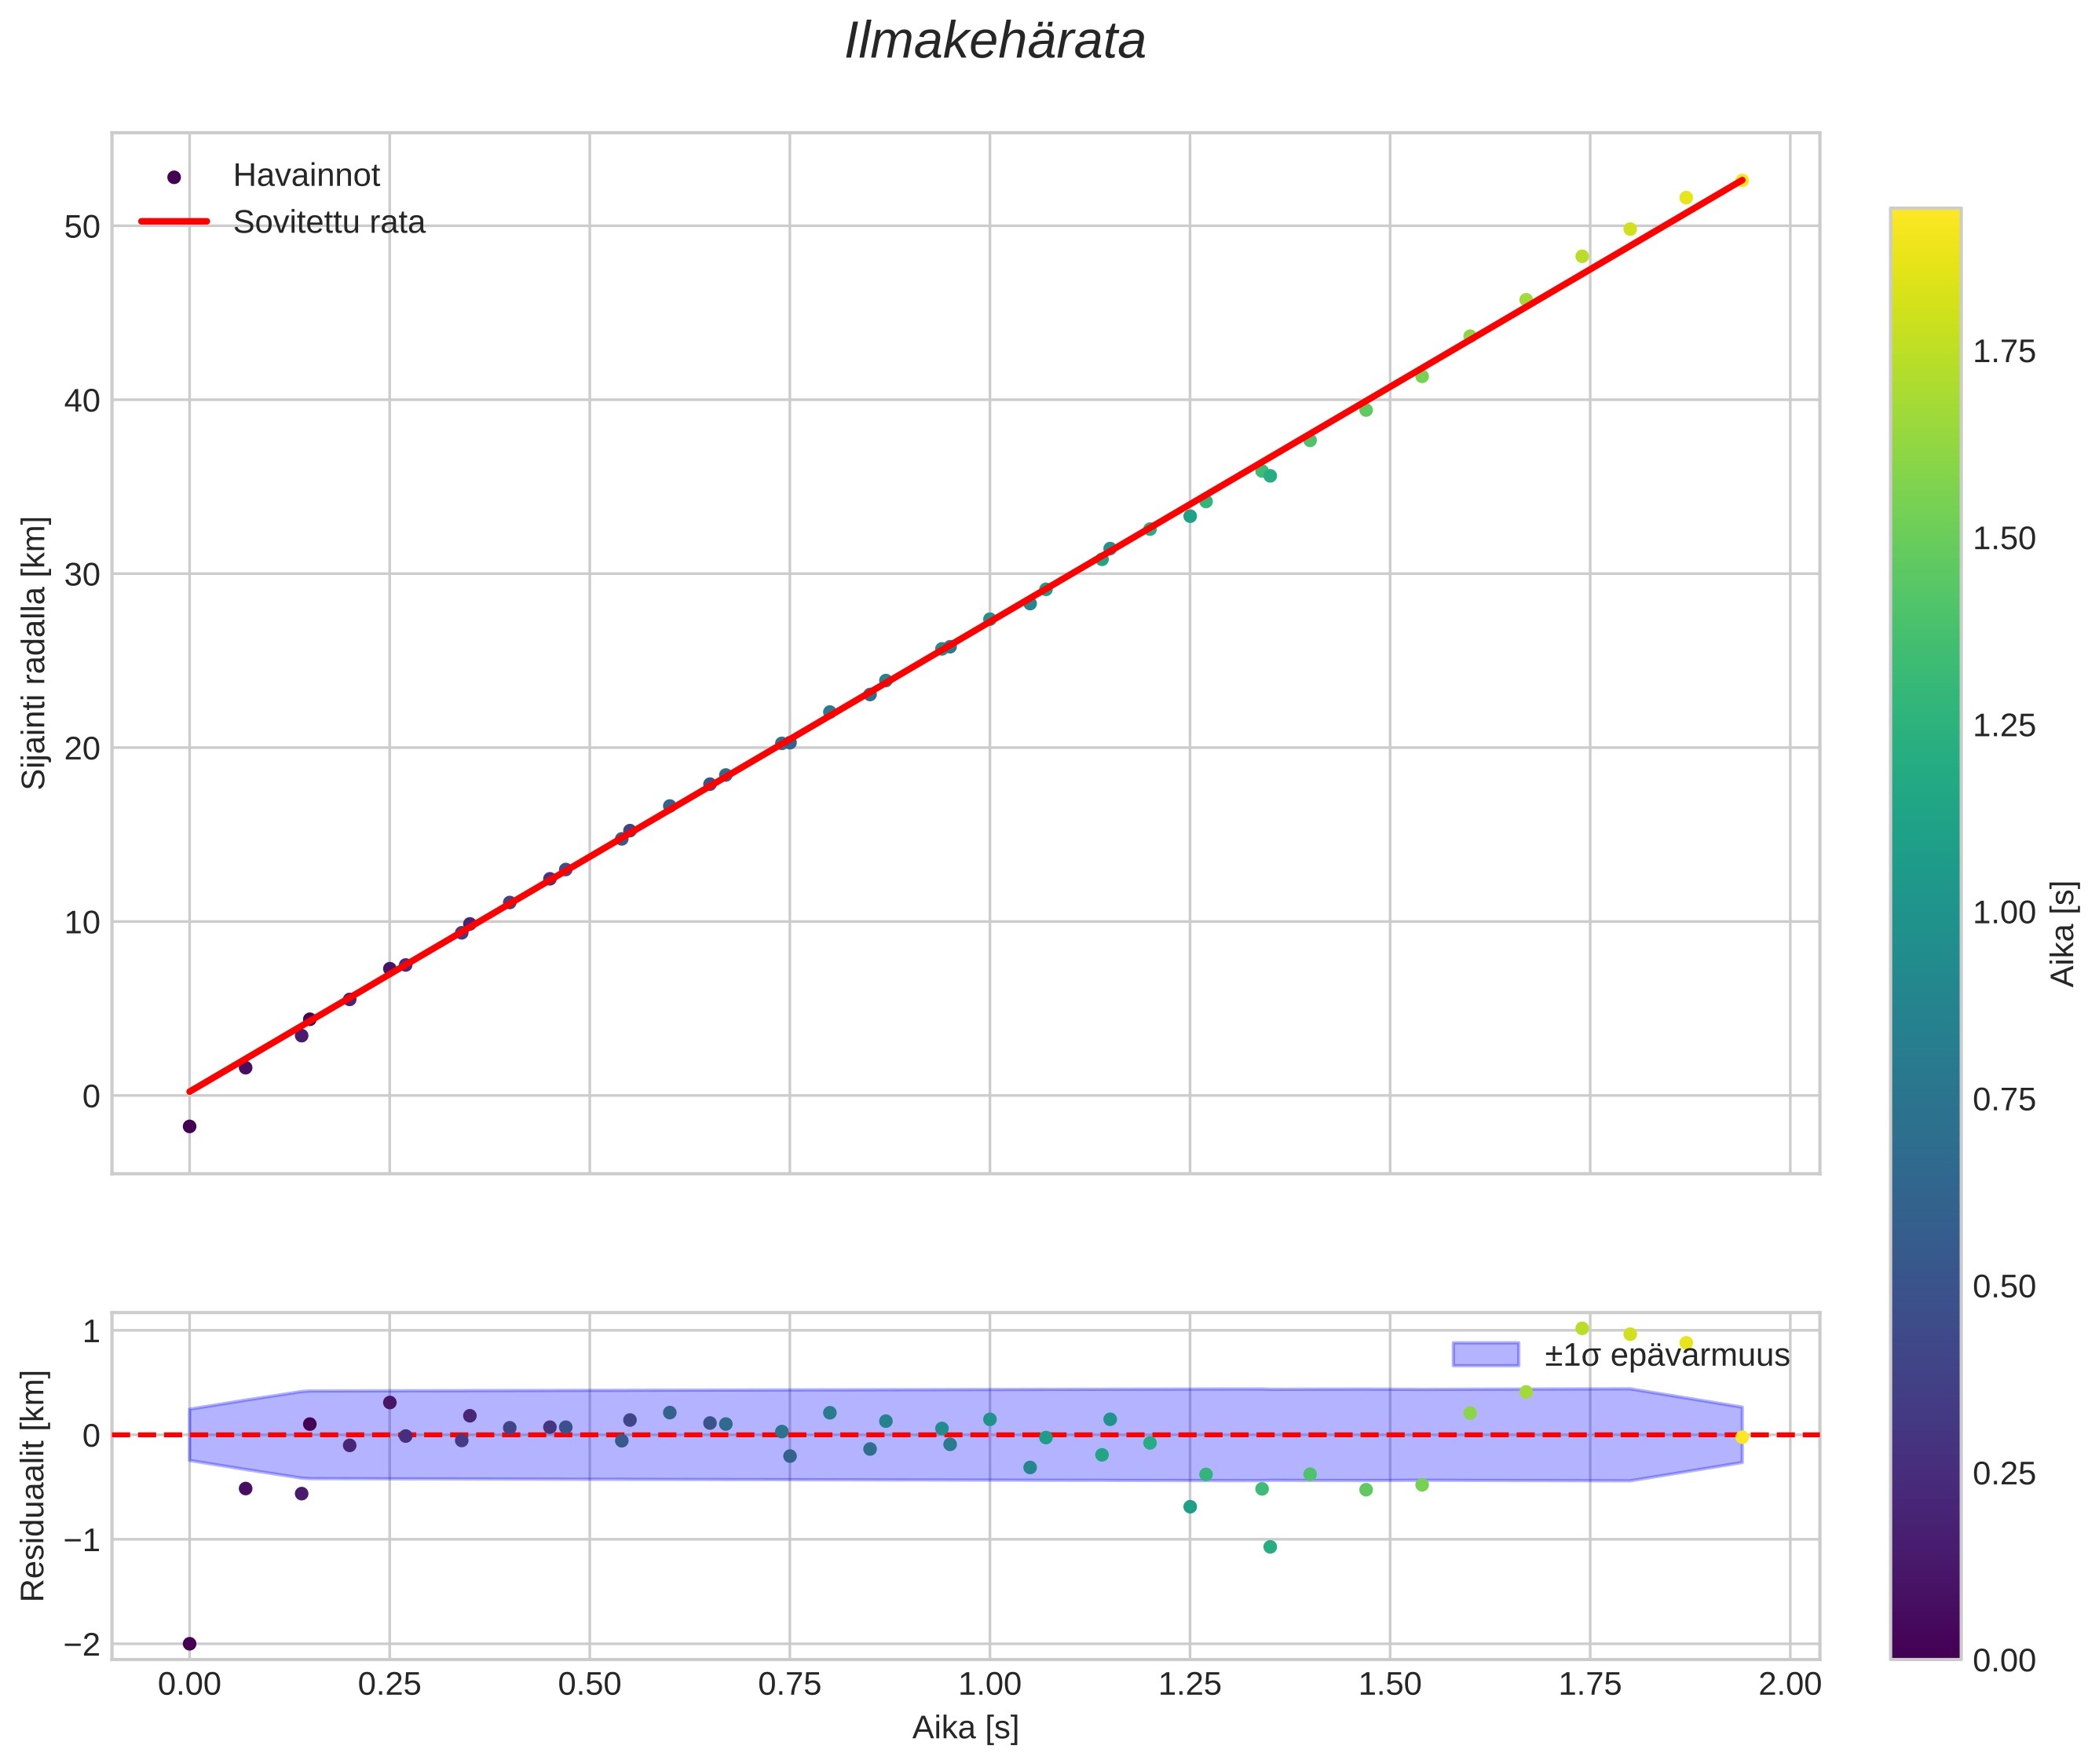Click the Aika [s] x-axis label

tap(965, 1727)
